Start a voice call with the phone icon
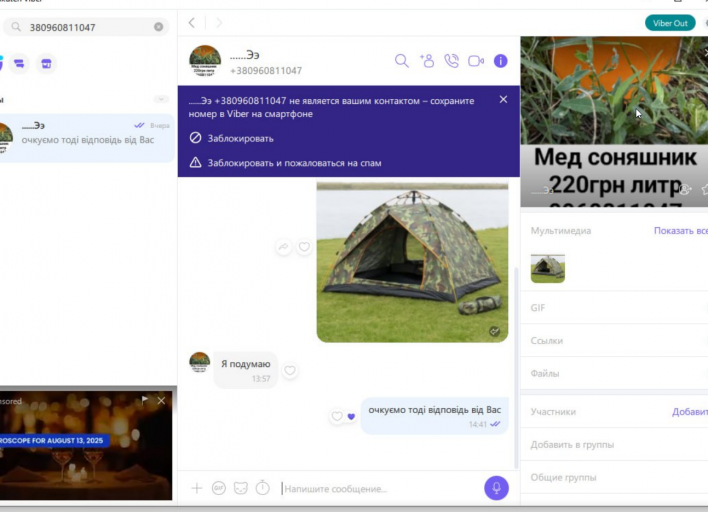708x512 pixels. coord(452,61)
